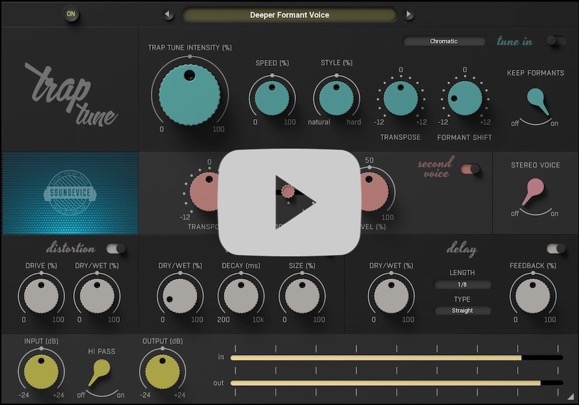Click the reverb Dry/Wet knob
The image size is (579, 405).
click(x=180, y=296)
